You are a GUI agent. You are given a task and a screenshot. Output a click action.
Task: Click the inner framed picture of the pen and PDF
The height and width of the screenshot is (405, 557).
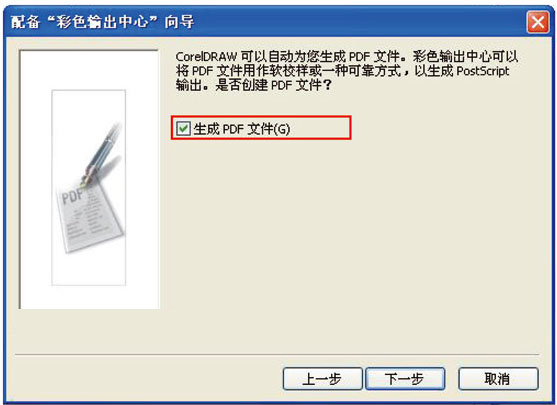tap(88, 188)
